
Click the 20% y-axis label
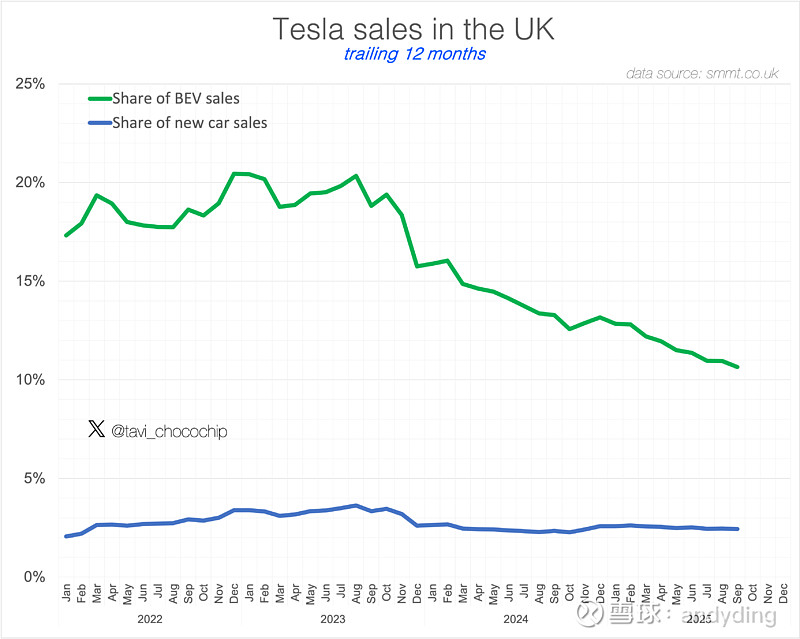30,182
